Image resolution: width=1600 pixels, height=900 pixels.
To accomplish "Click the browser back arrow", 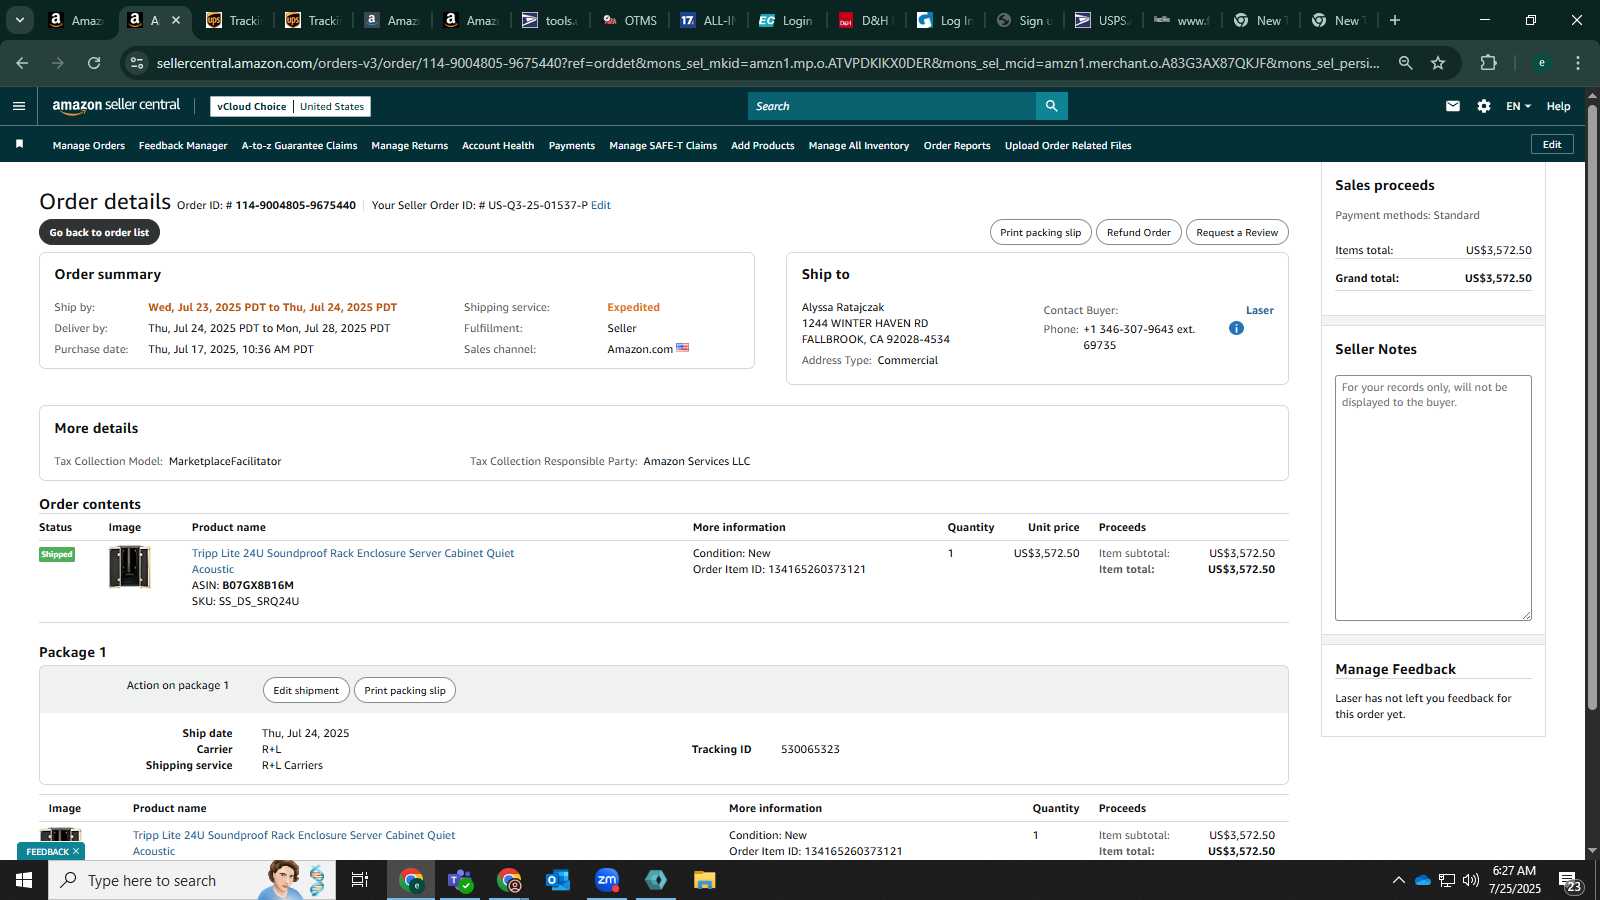I will [22, 63].
